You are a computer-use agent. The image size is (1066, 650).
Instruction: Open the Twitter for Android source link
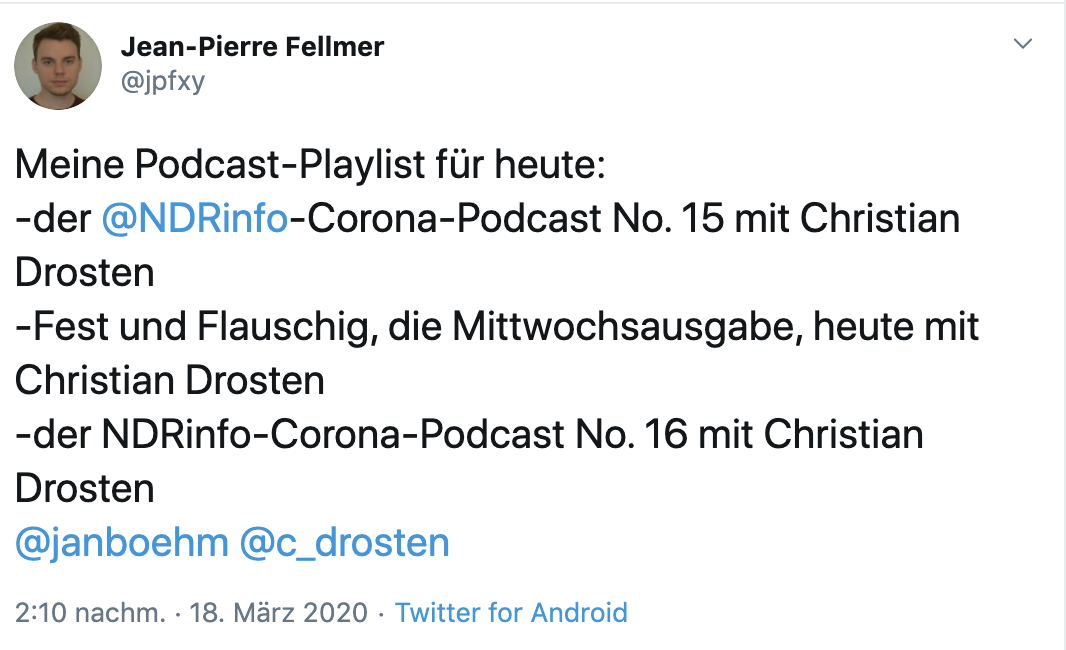click(x=511, y=612)
